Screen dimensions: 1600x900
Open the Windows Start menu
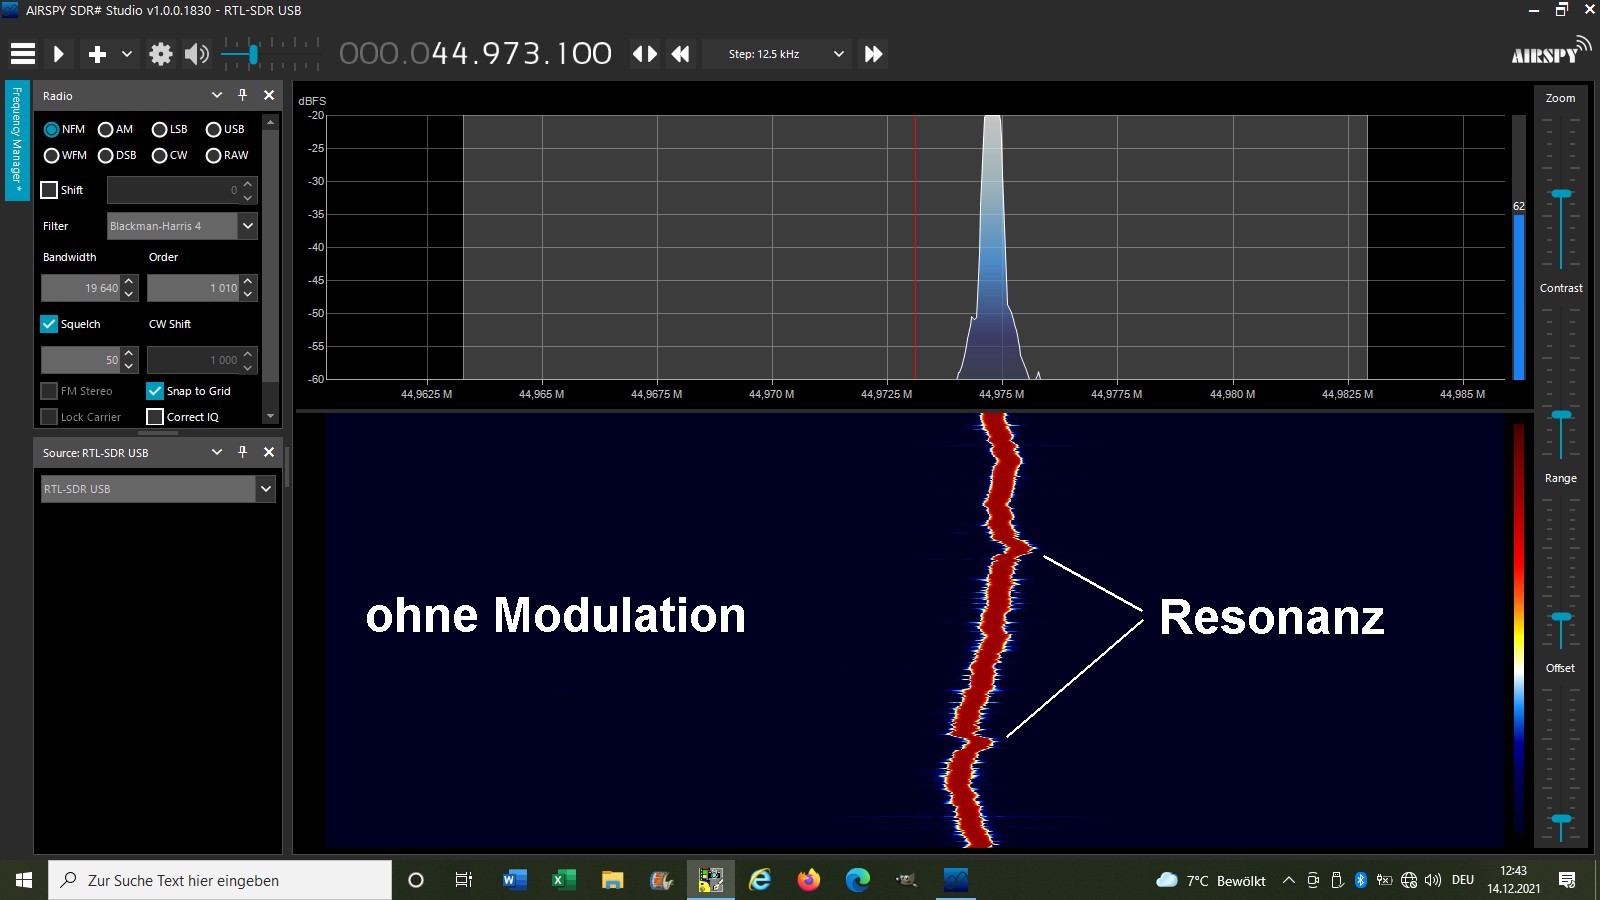click(x=24, y=880)
